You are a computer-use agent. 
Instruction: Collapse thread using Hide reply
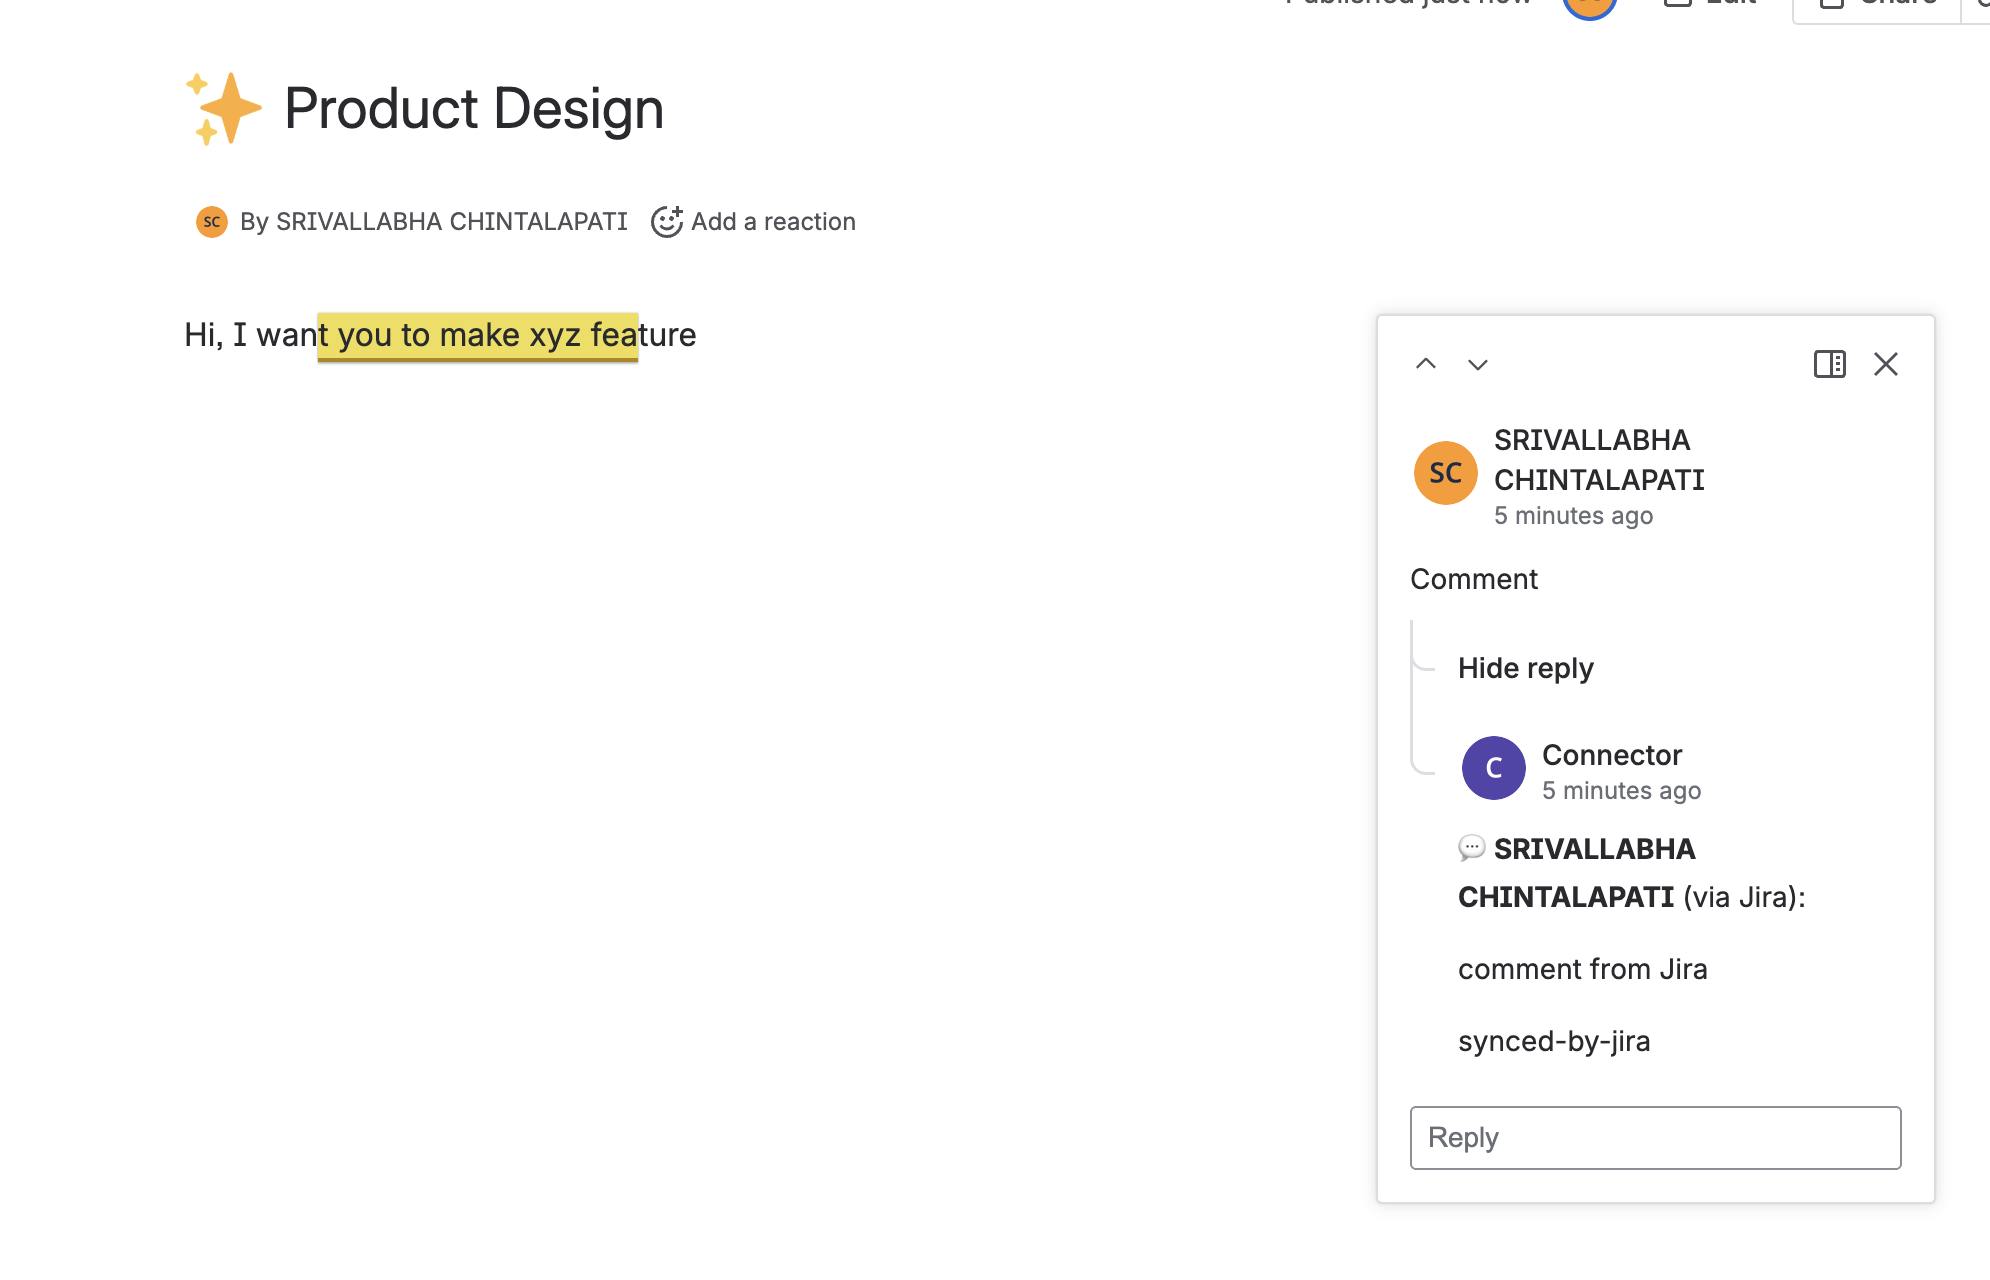coord(1525,668)
